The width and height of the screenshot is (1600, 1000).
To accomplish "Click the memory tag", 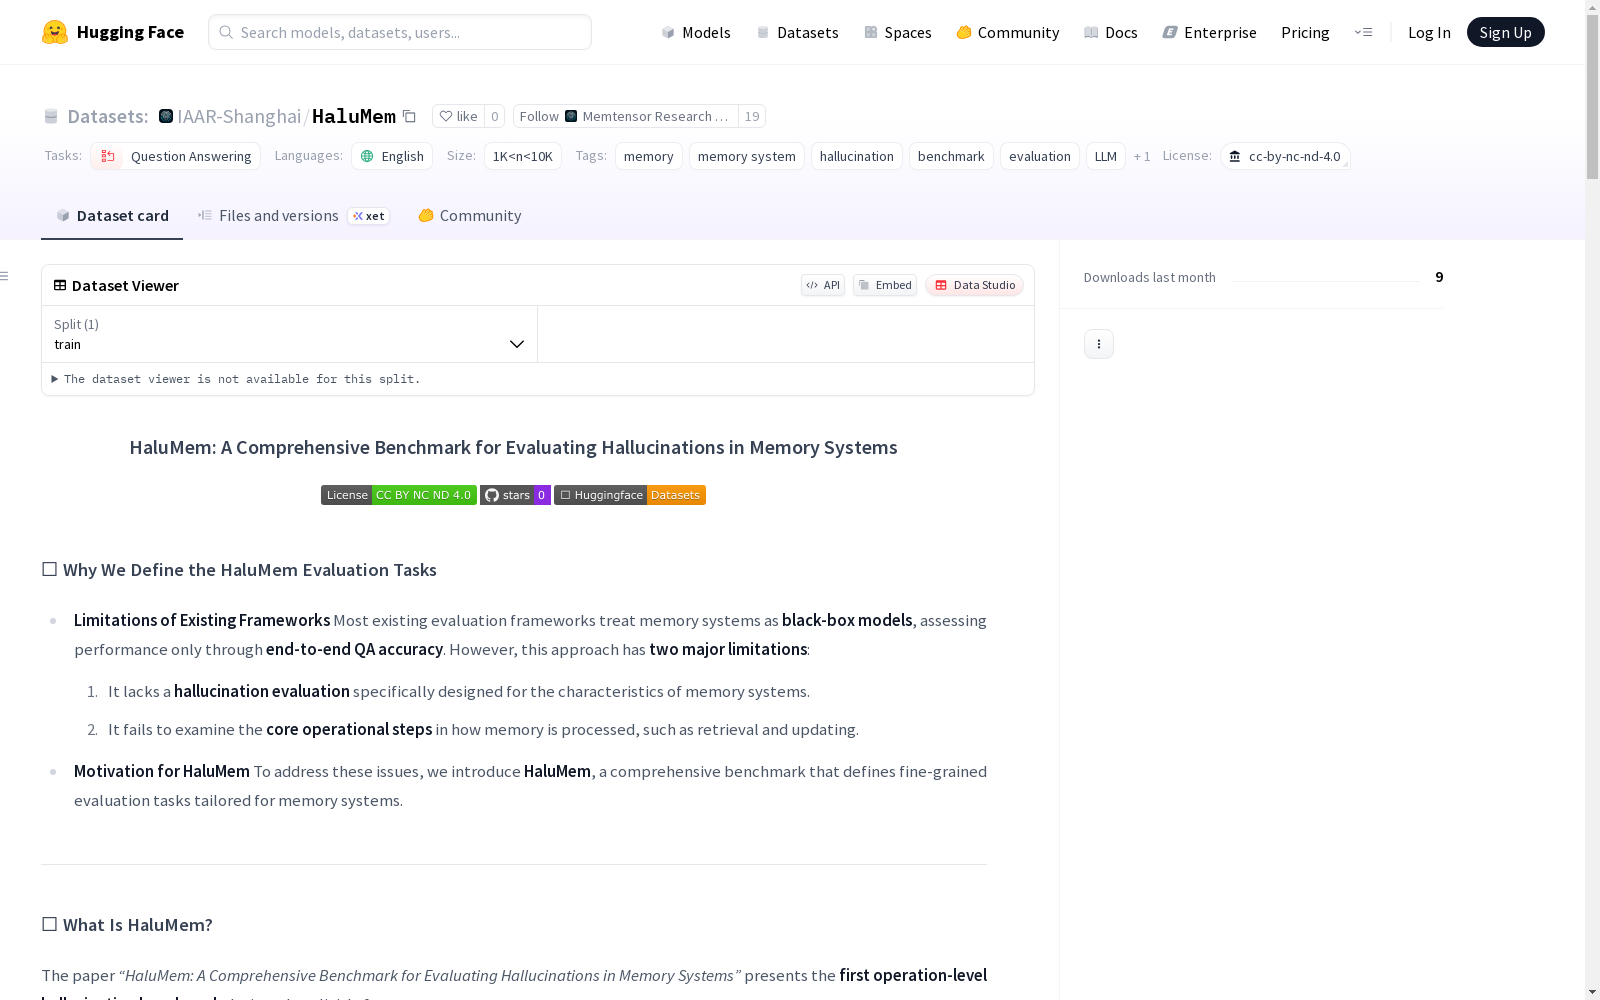I will pos(649,156).
